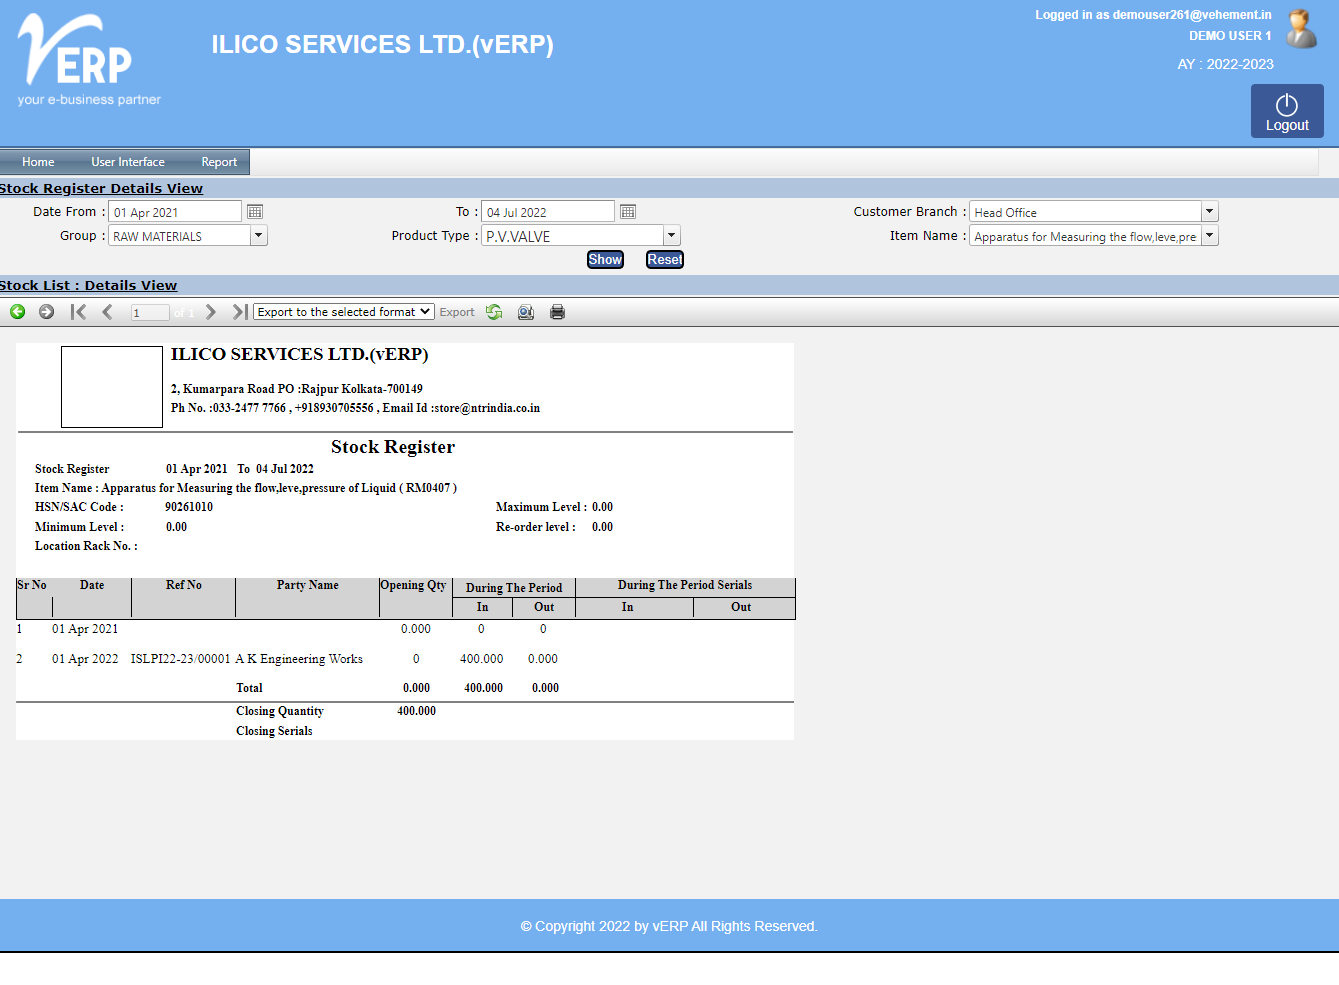Click the AY : 2022-2023 label

1225,64
